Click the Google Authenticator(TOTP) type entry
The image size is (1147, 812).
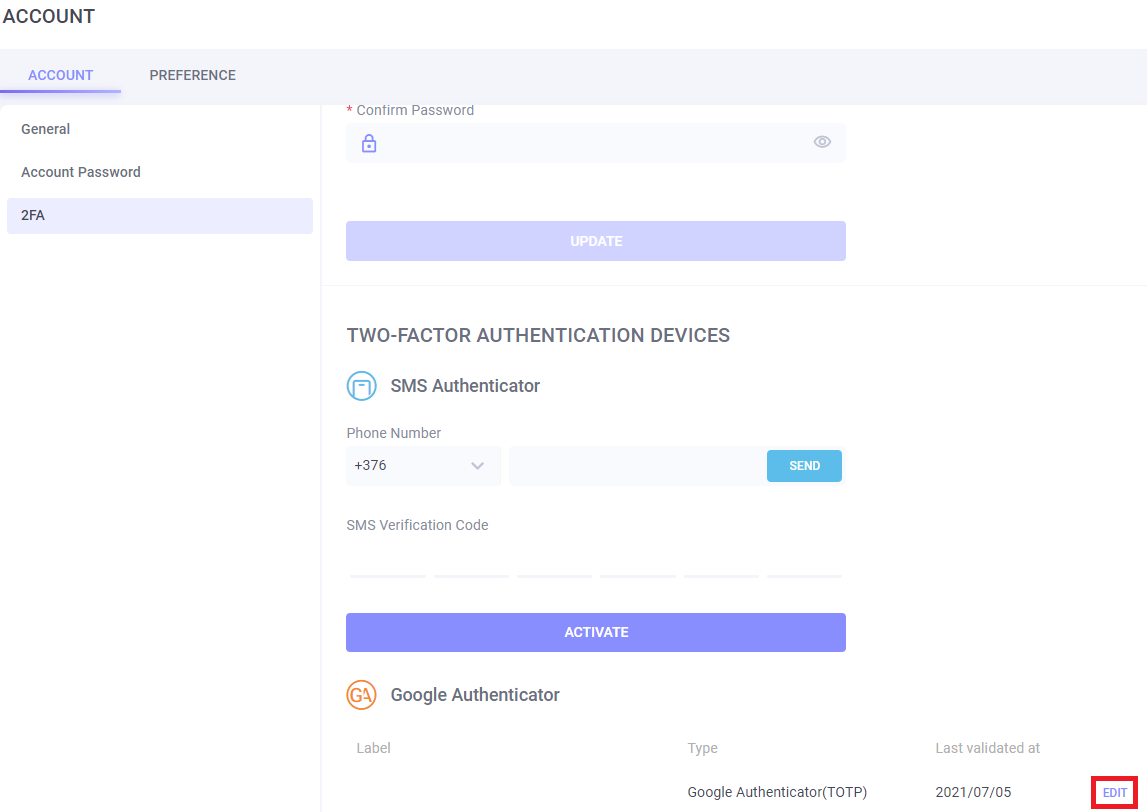[777, 792]
